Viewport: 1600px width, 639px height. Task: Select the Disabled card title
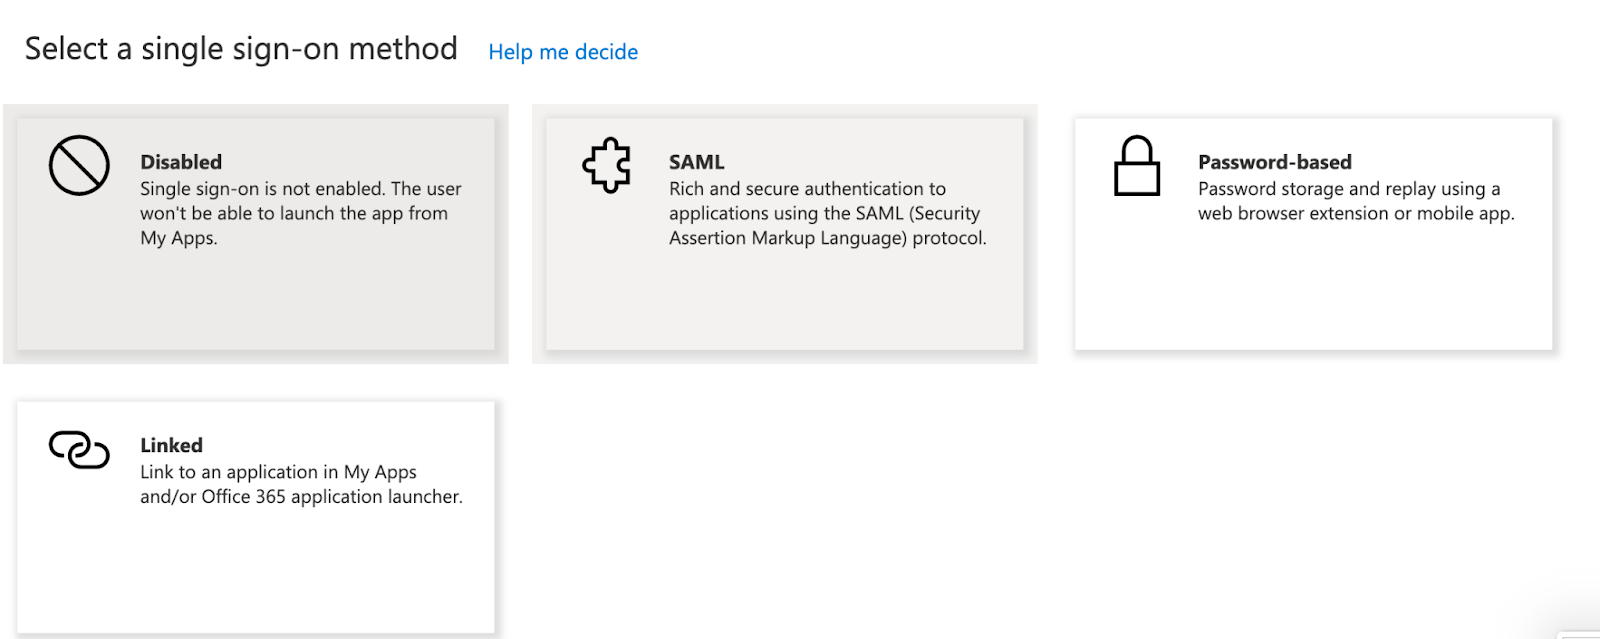click(181, 162)
